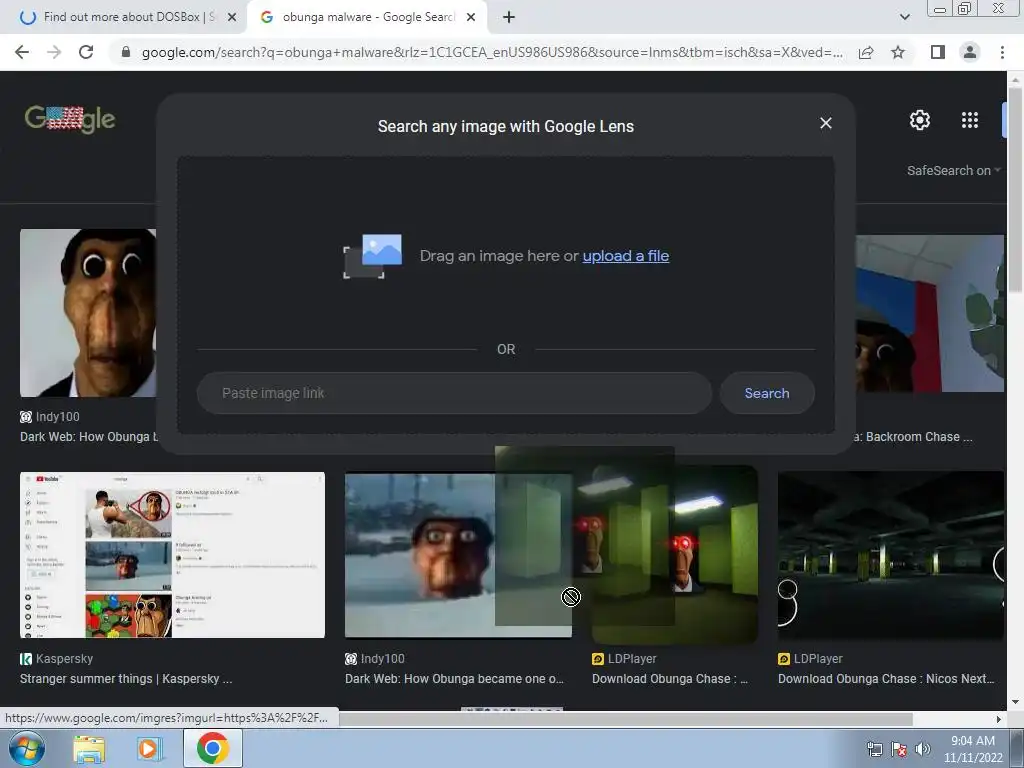Open the Chrome profile avatar
The width and height of the screenshot is (1024, 768).
point(970,52)
